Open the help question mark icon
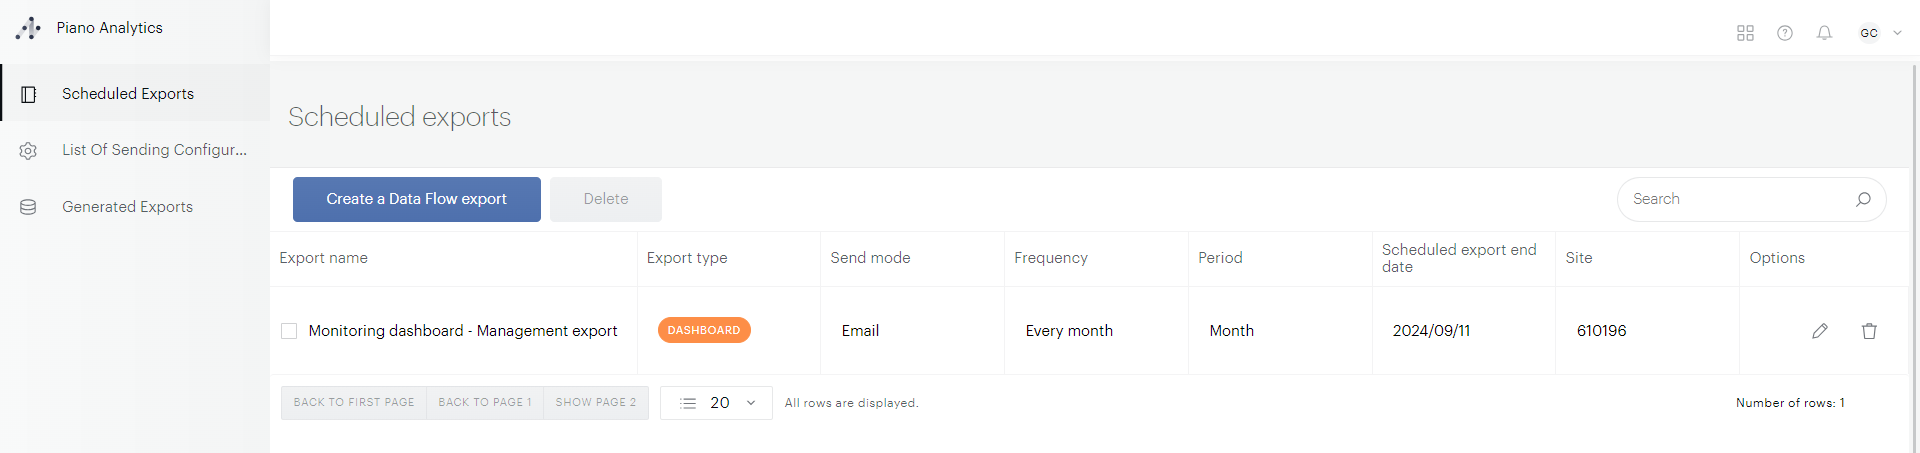Image resolution: width=1920 pixels, height=453 pixels. tap(1785, 33)
